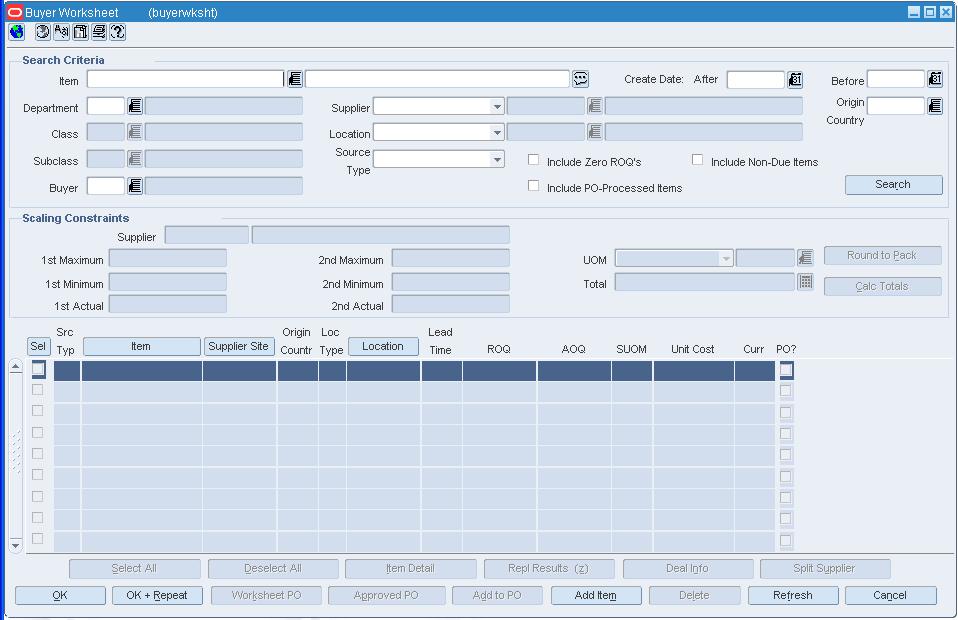Sort by the Item column header

pyautogui.click(x=142, y=346)
